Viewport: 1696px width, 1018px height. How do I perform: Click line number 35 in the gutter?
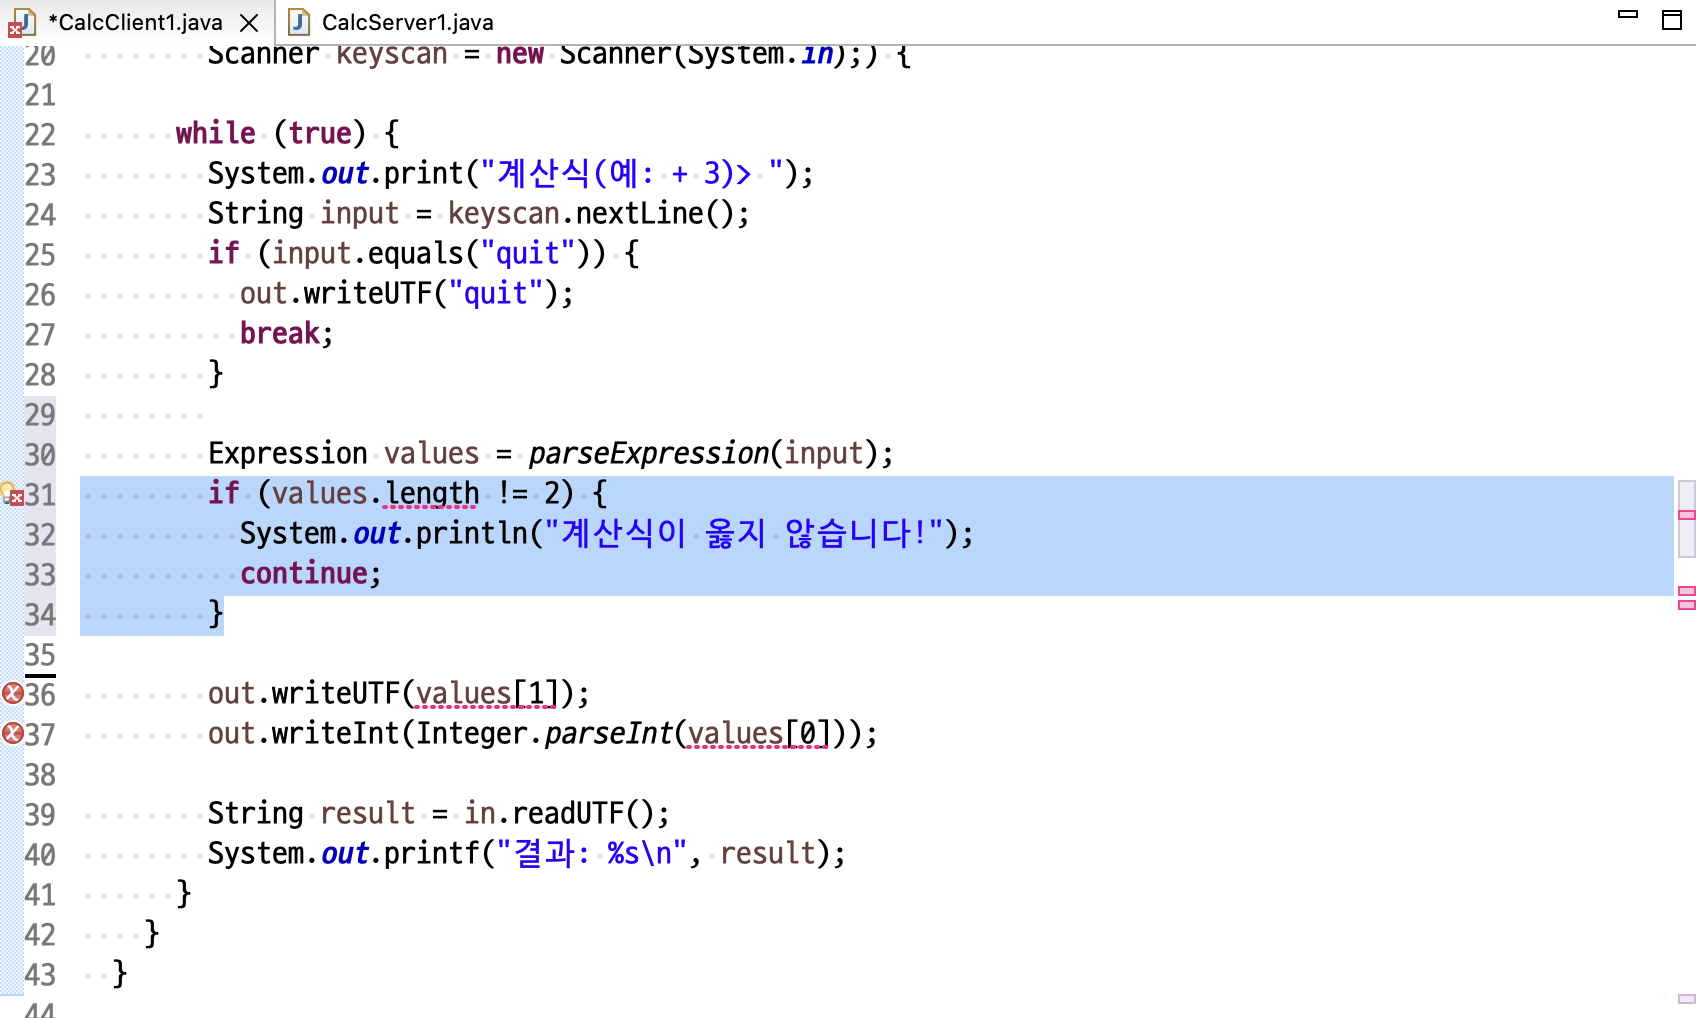(40, 654)
